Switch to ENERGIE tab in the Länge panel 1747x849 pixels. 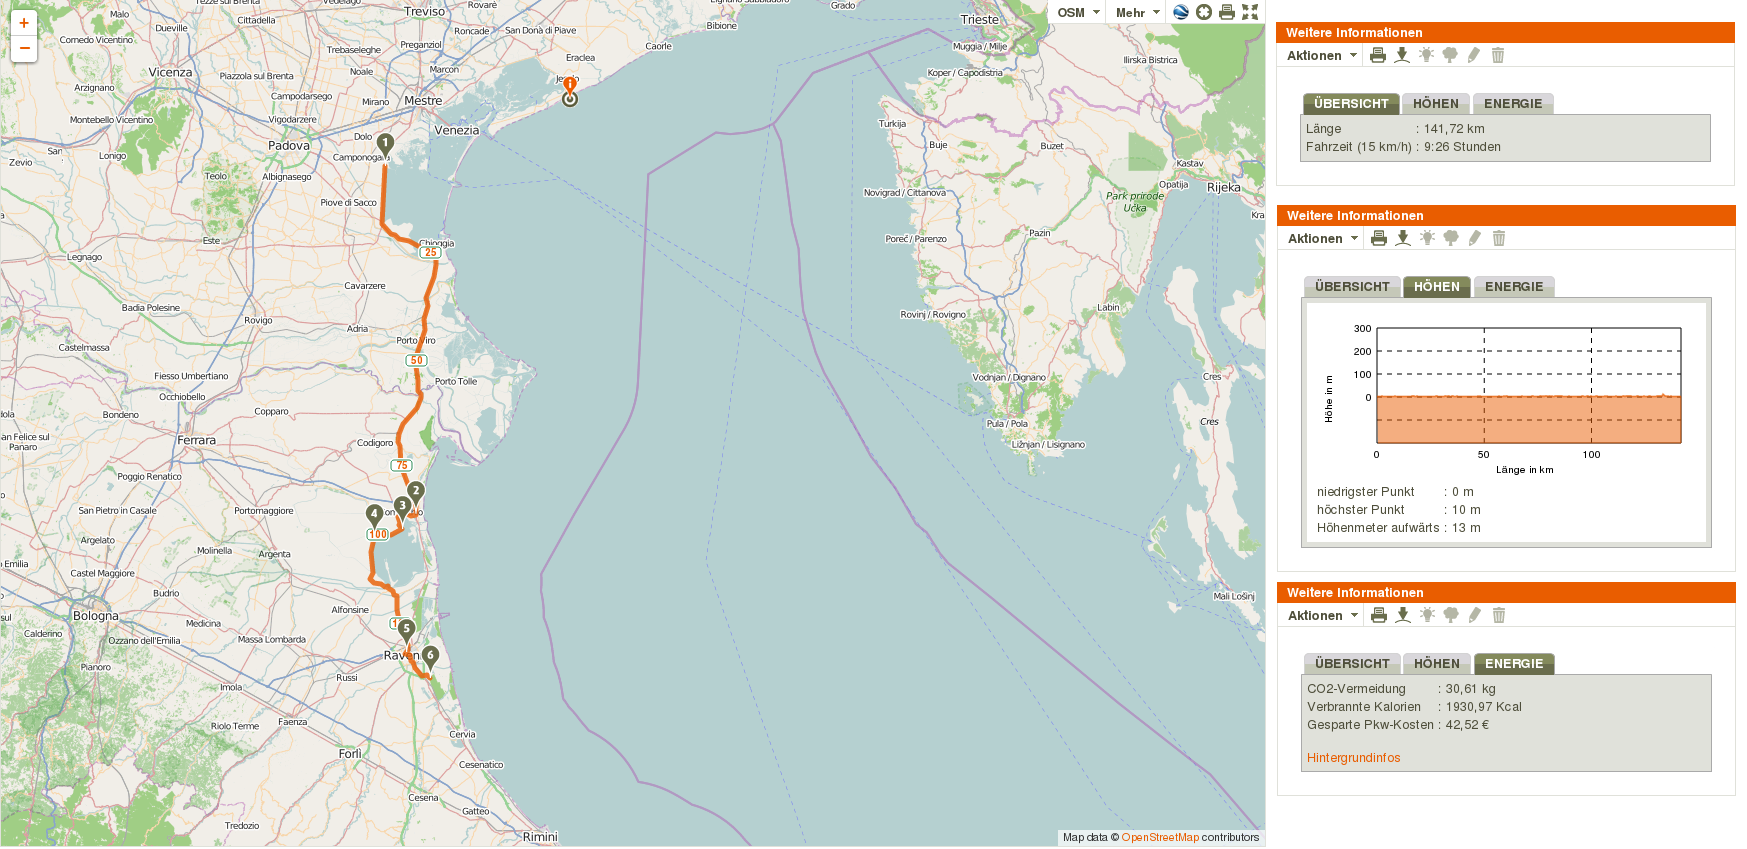(1513, 104)
